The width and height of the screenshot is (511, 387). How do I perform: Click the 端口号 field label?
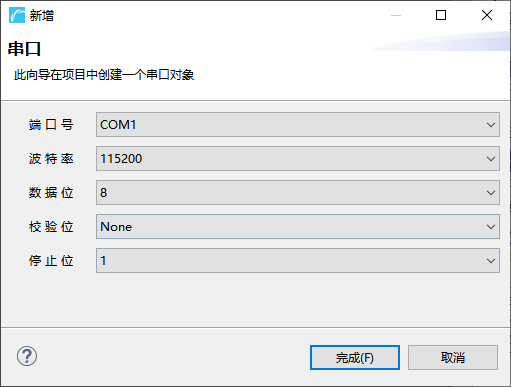tap(51, 125)
